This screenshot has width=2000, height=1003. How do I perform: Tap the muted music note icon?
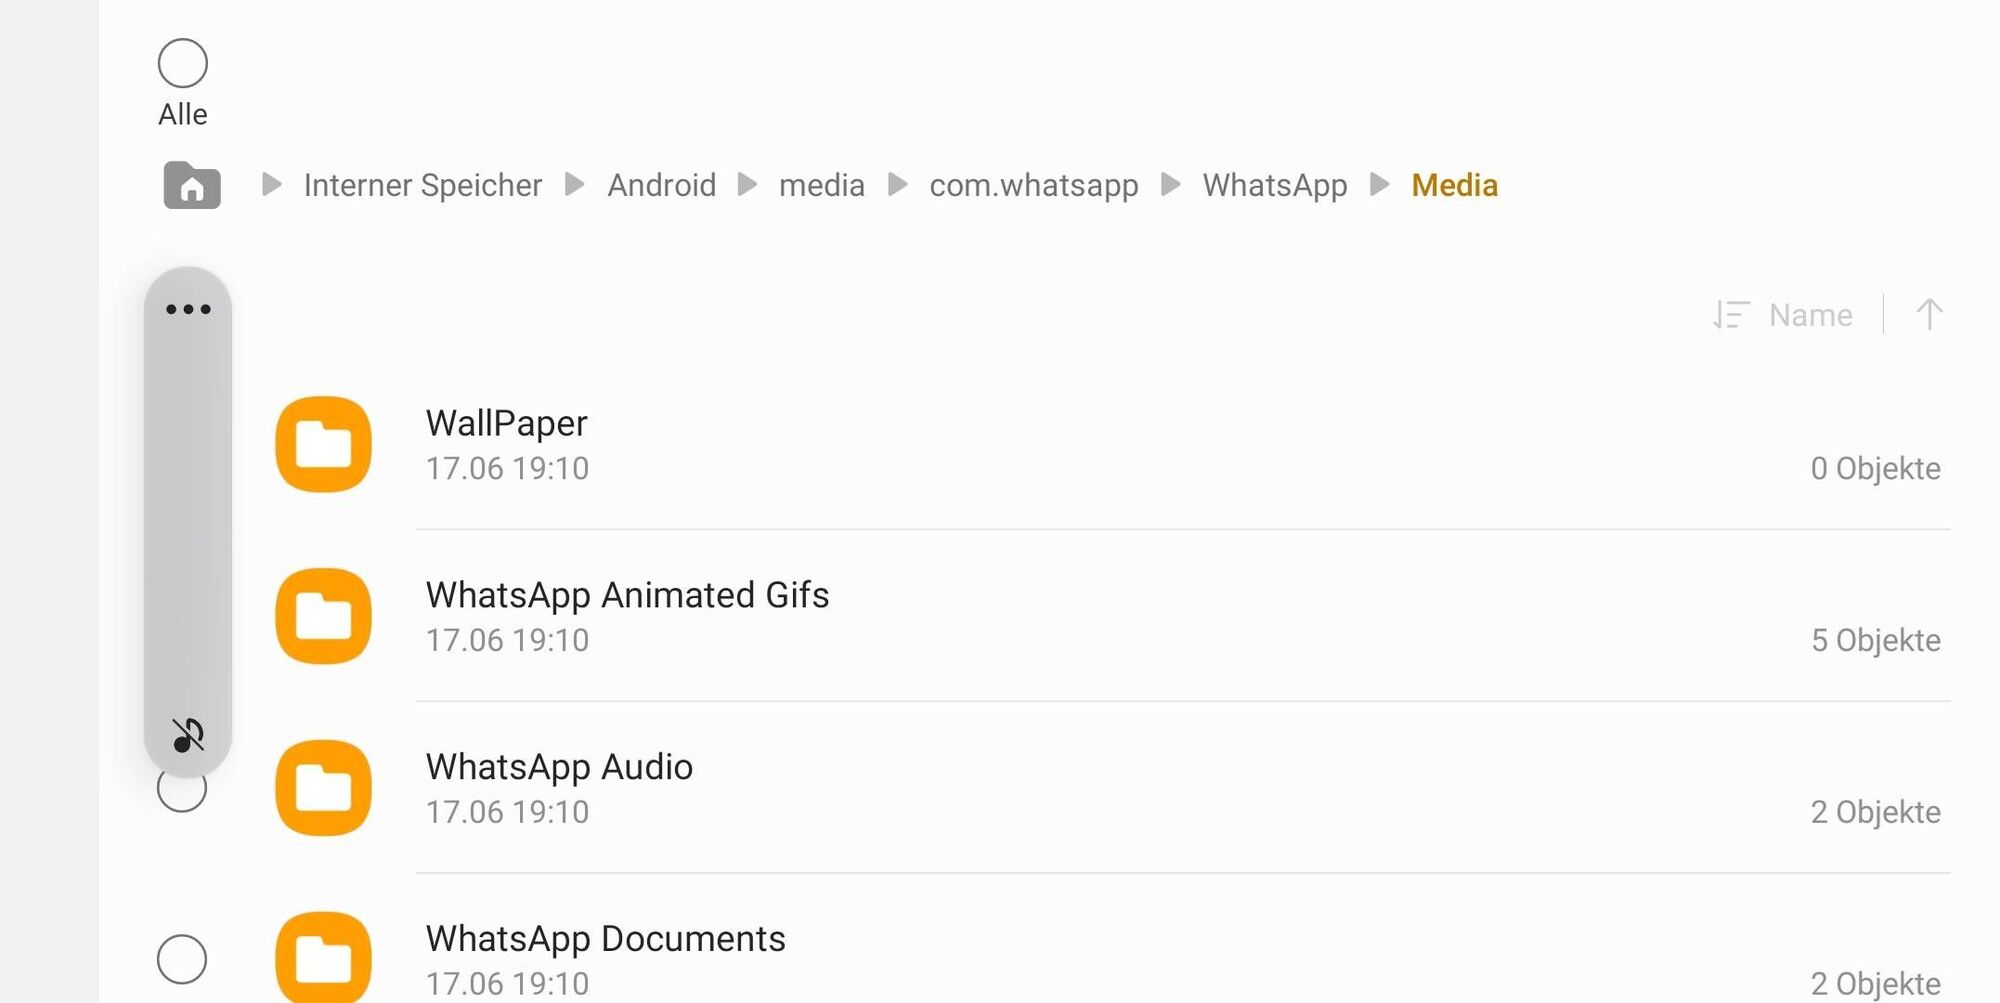188,735
